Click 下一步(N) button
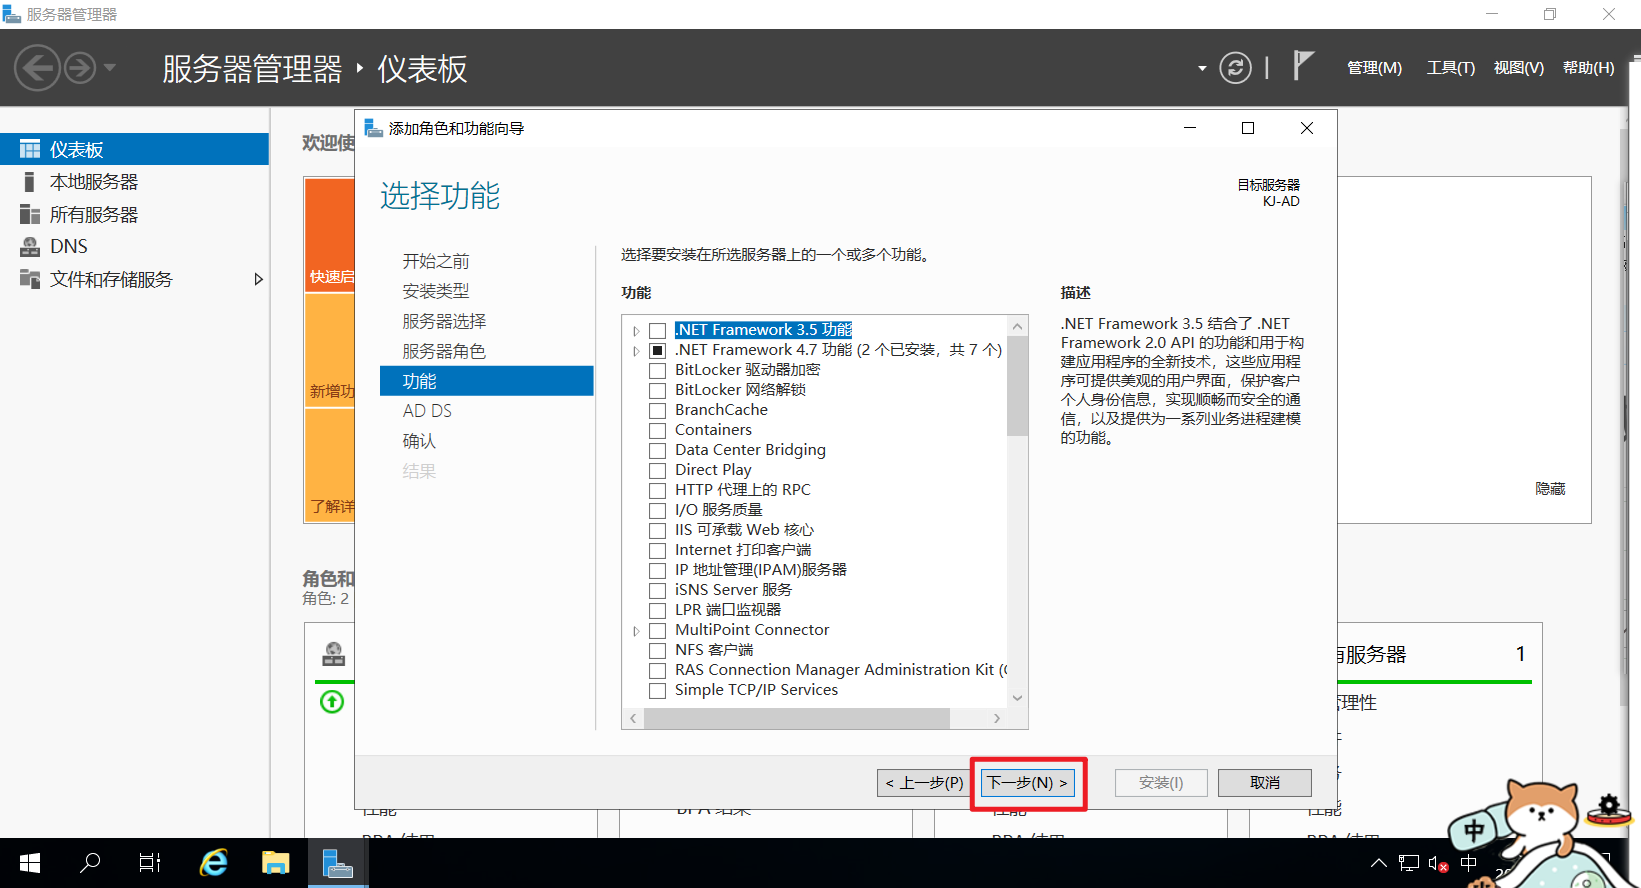 click(1027, 783)
